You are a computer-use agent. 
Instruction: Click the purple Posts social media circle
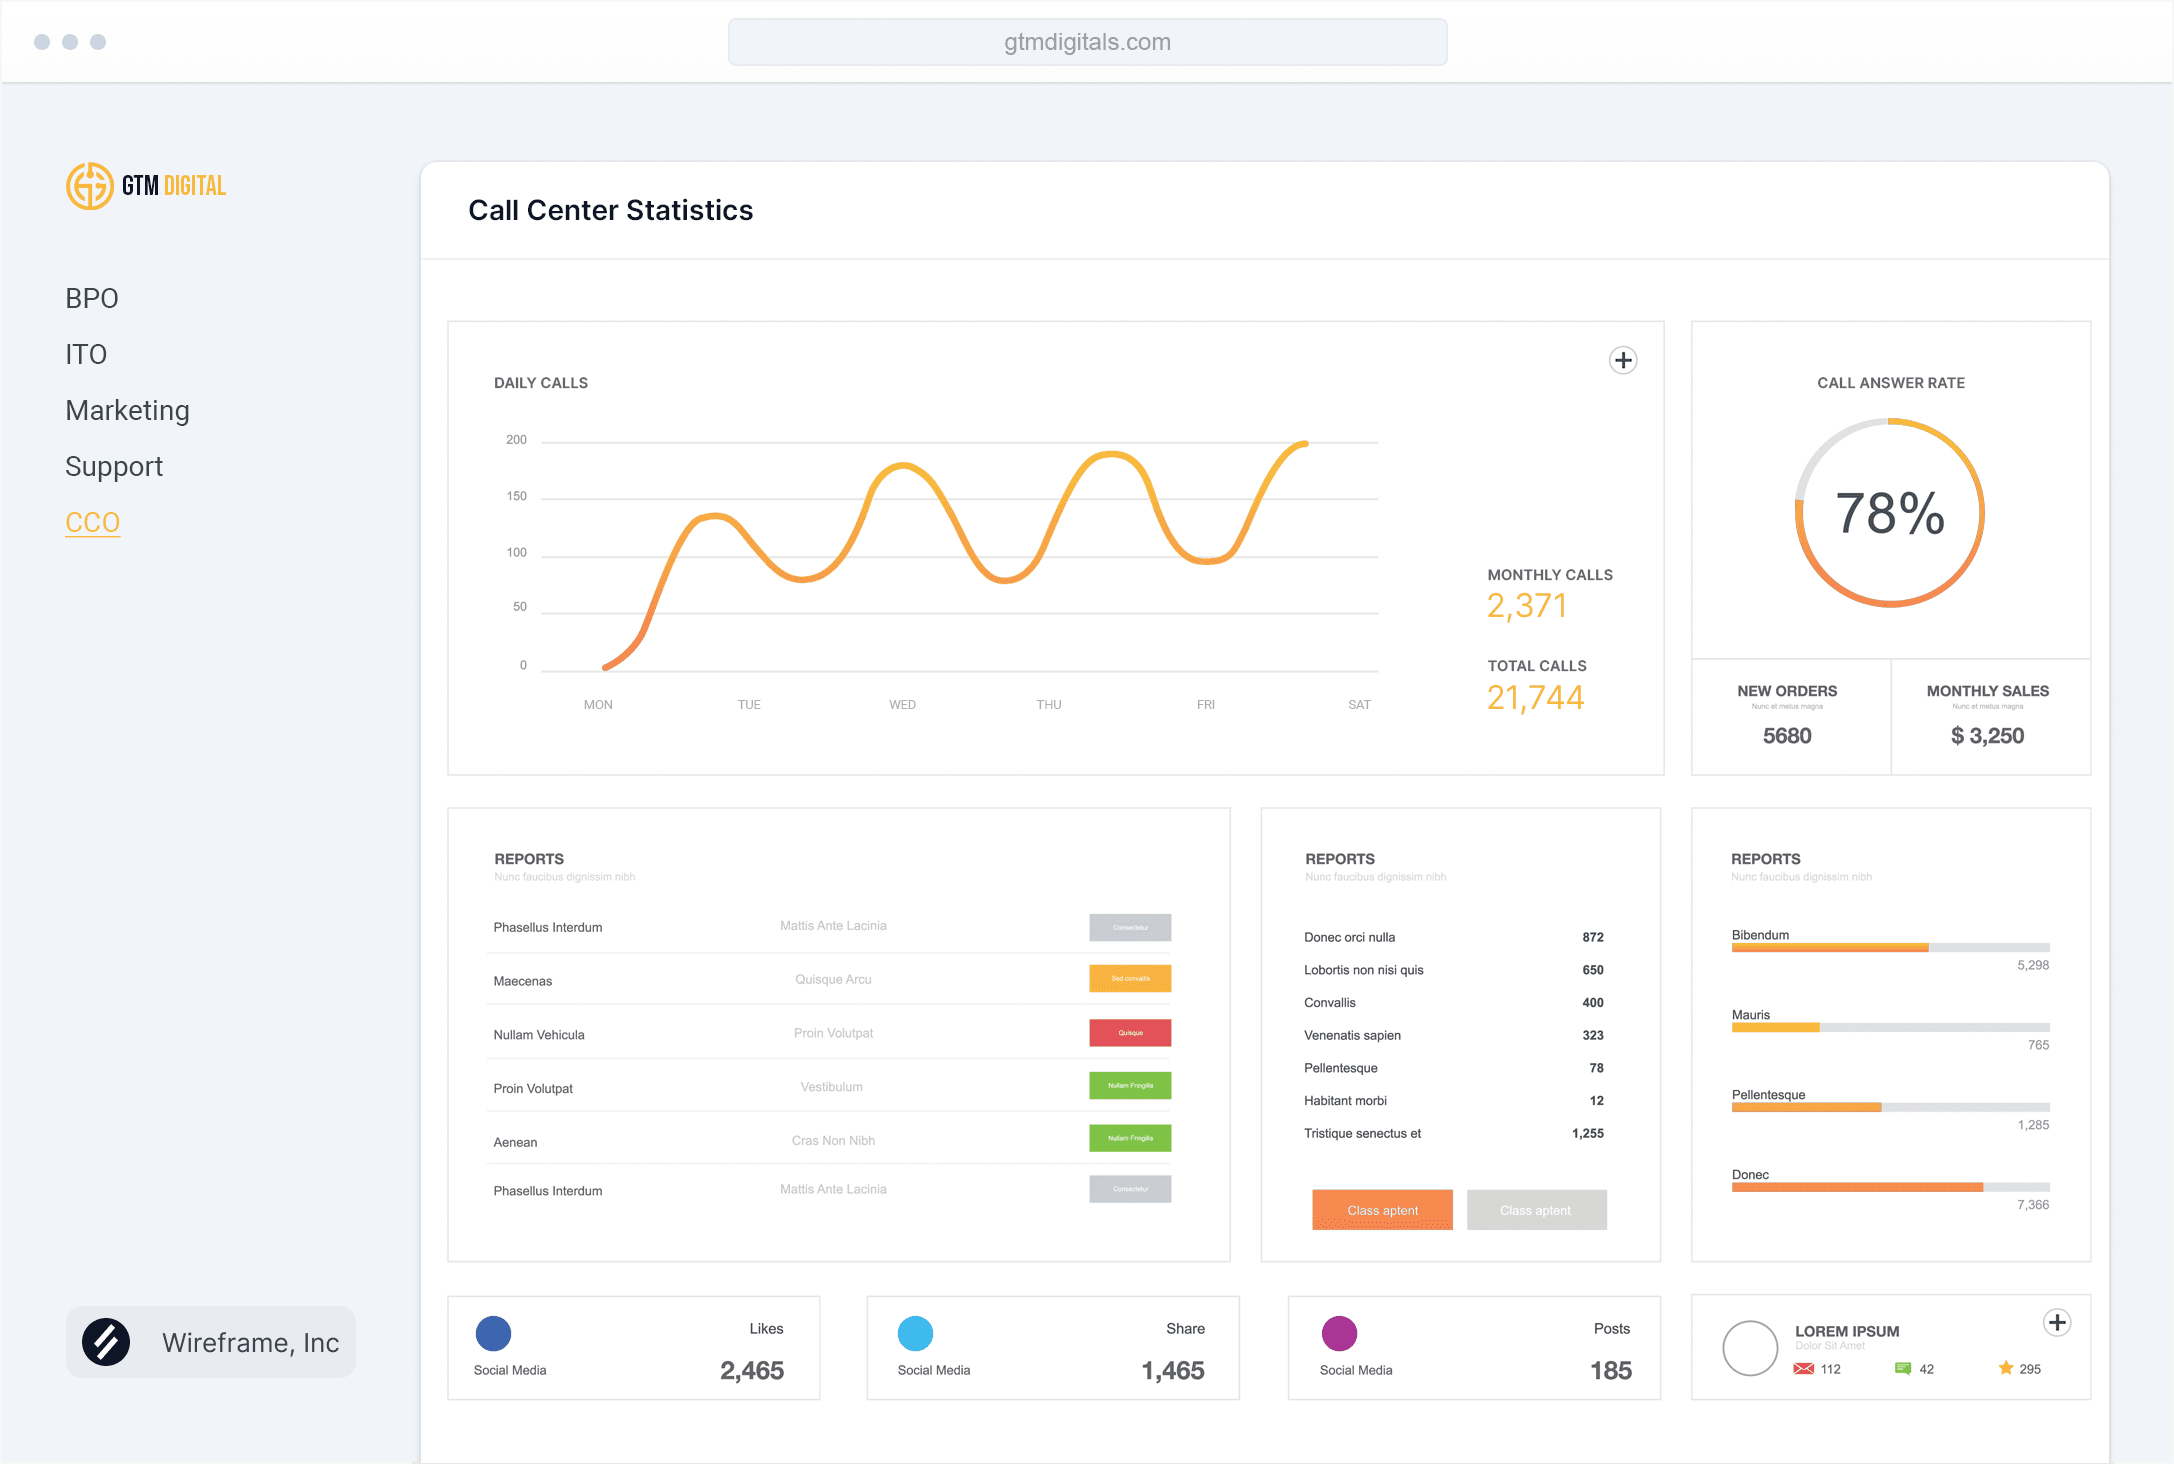pos(1339,1333)
